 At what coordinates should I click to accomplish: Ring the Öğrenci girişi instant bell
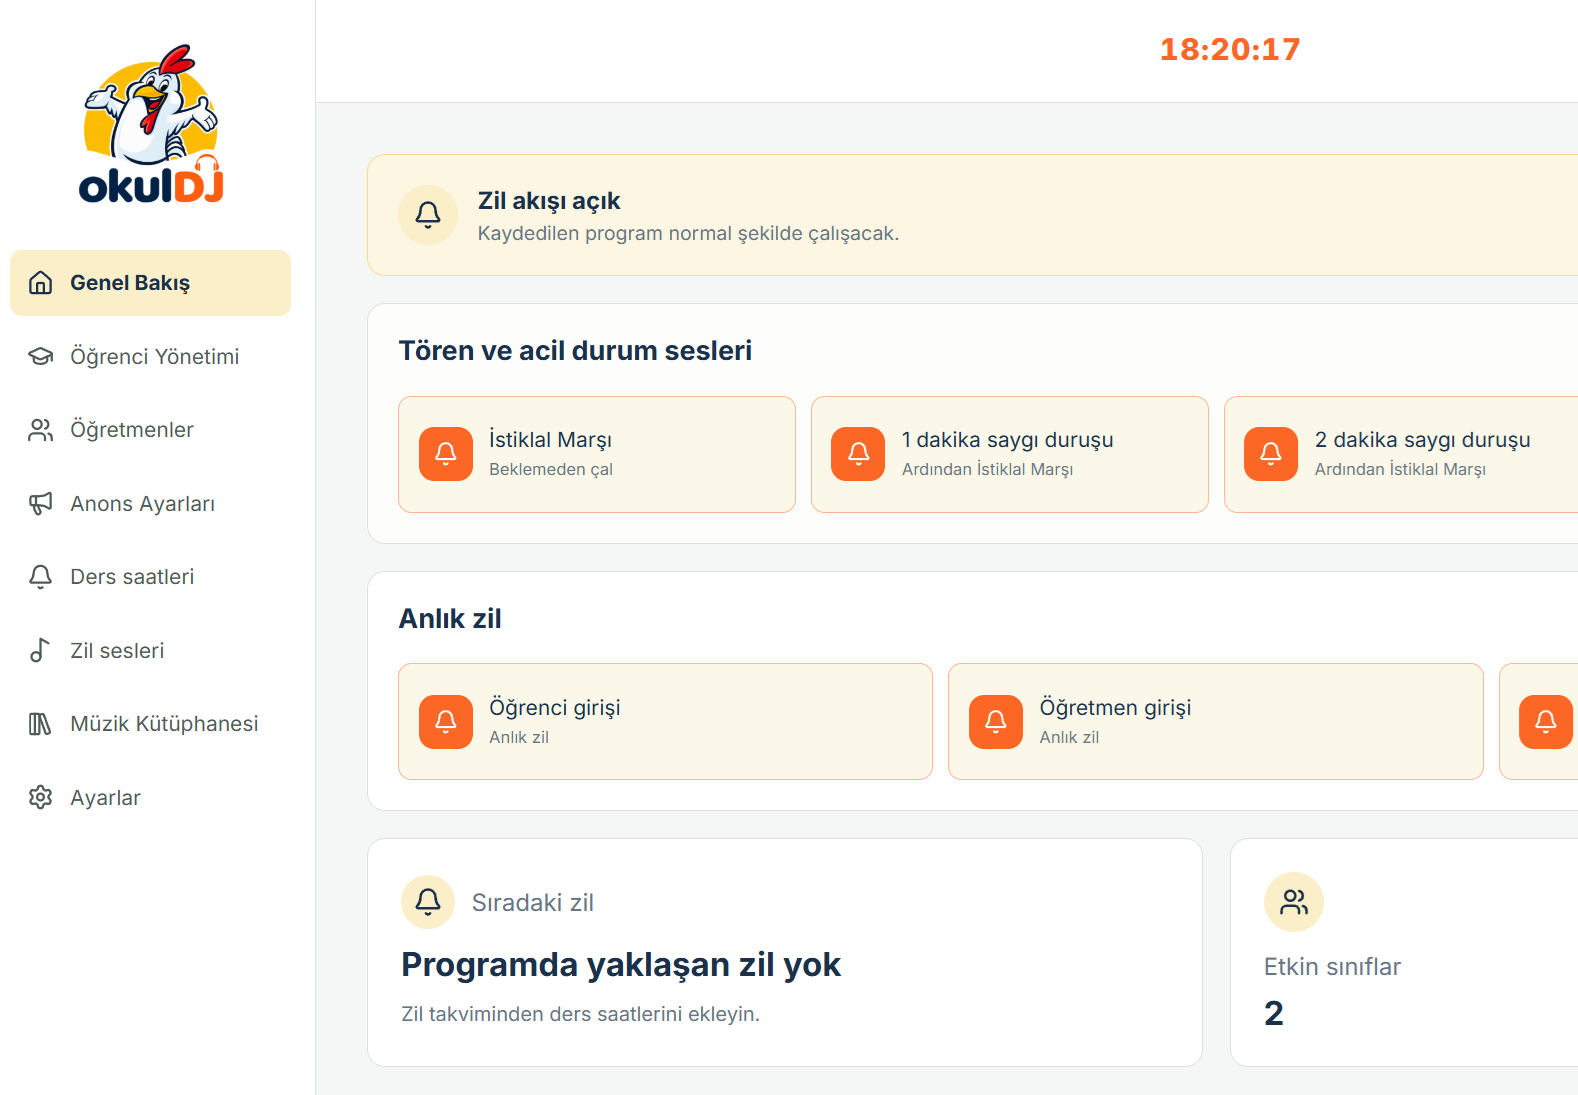tap(665, 722)
